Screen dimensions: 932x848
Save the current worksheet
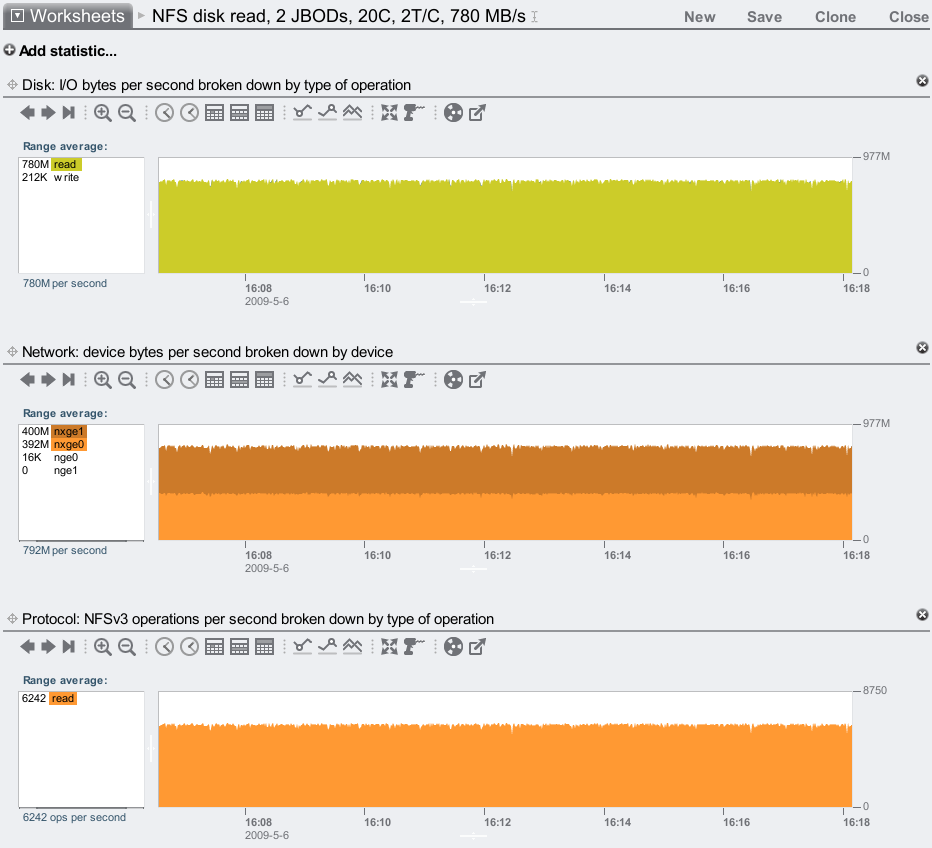(764, 17)
